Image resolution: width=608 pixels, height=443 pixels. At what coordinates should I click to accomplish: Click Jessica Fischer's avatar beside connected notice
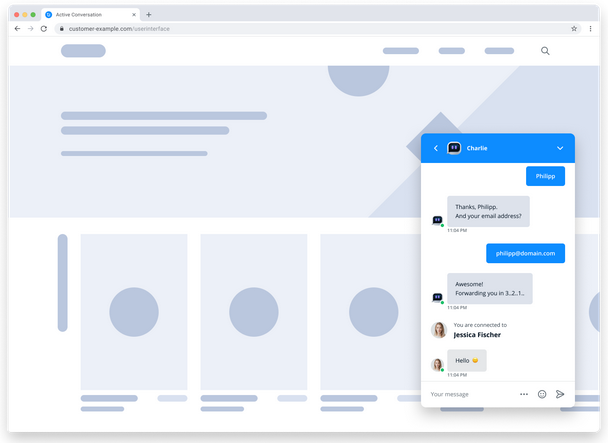pos(439,330)
